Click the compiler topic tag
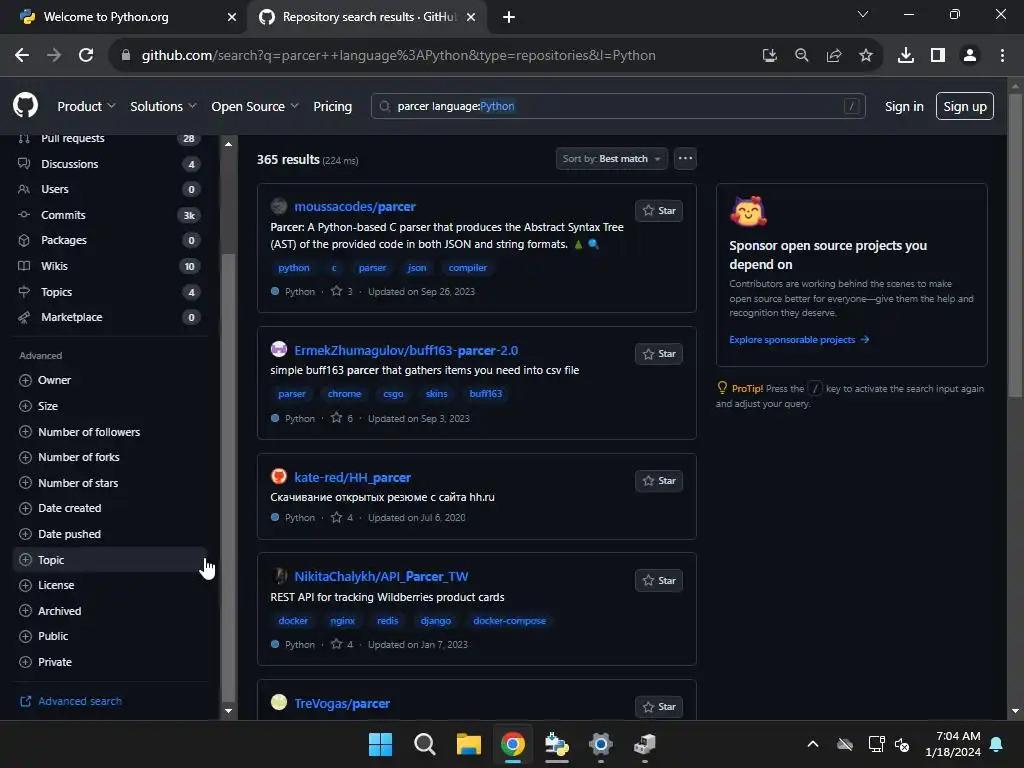Image resolution: width=1024 pixels, height=768 pixels. pos(468,268)
